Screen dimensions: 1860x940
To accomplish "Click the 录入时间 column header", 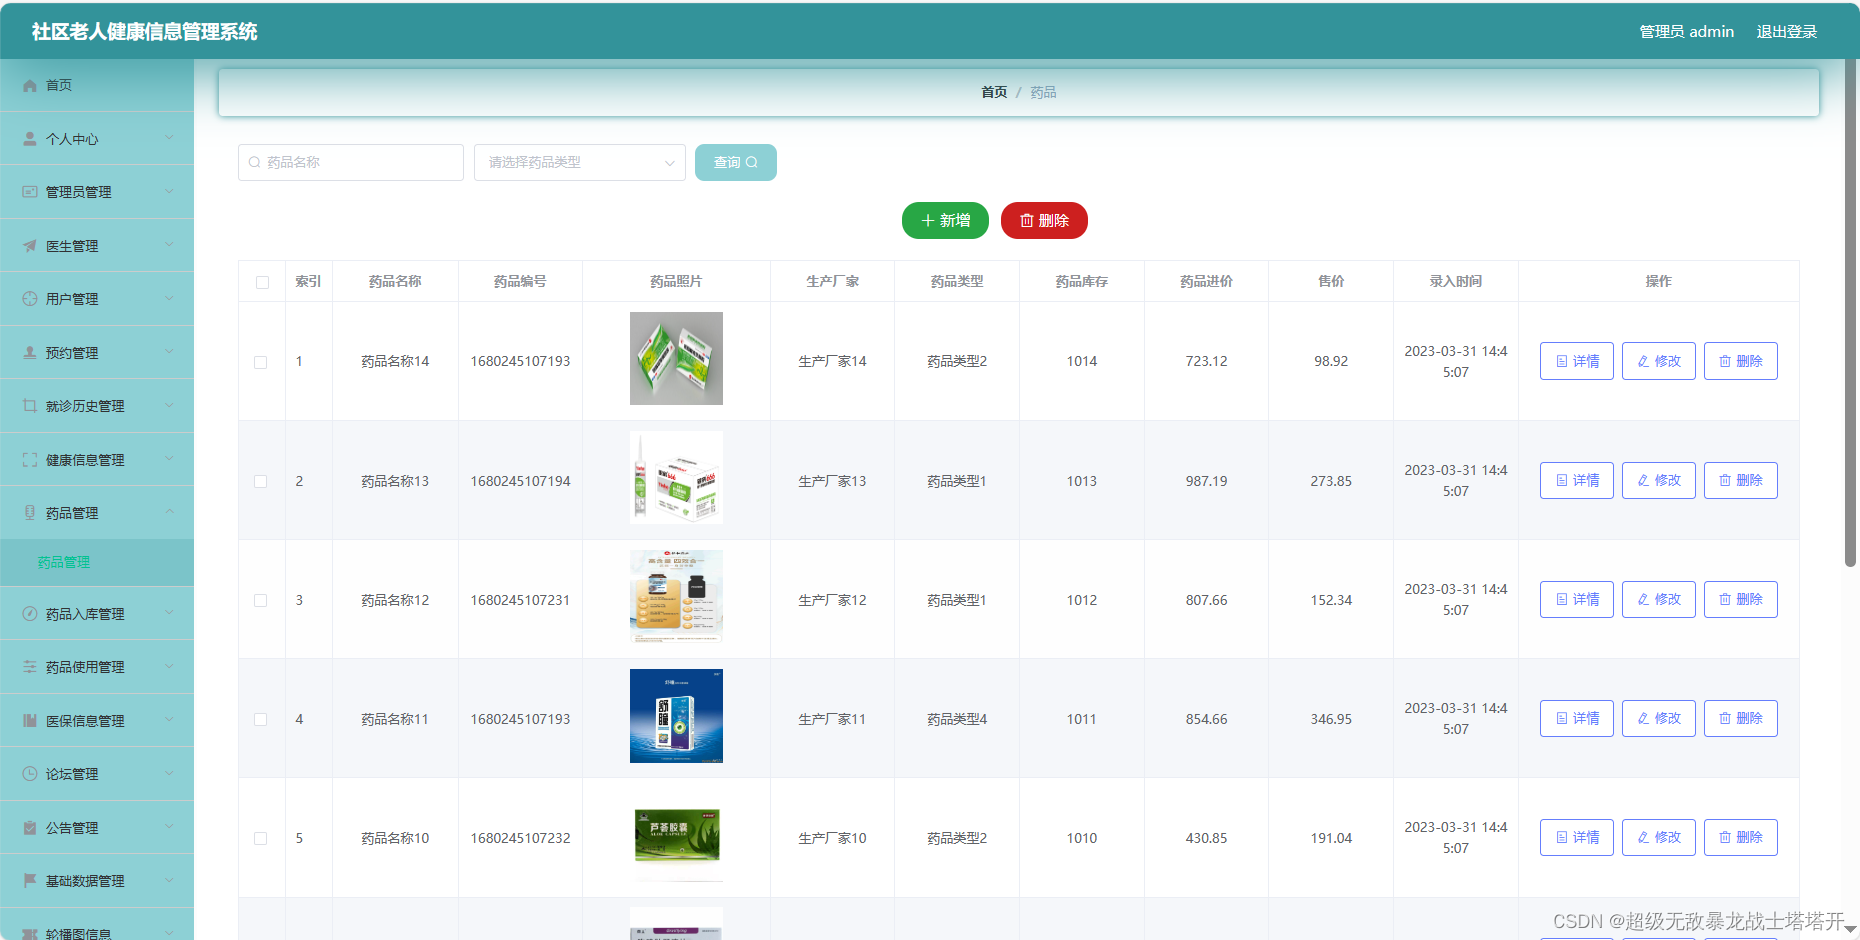I will point(1456,281).
